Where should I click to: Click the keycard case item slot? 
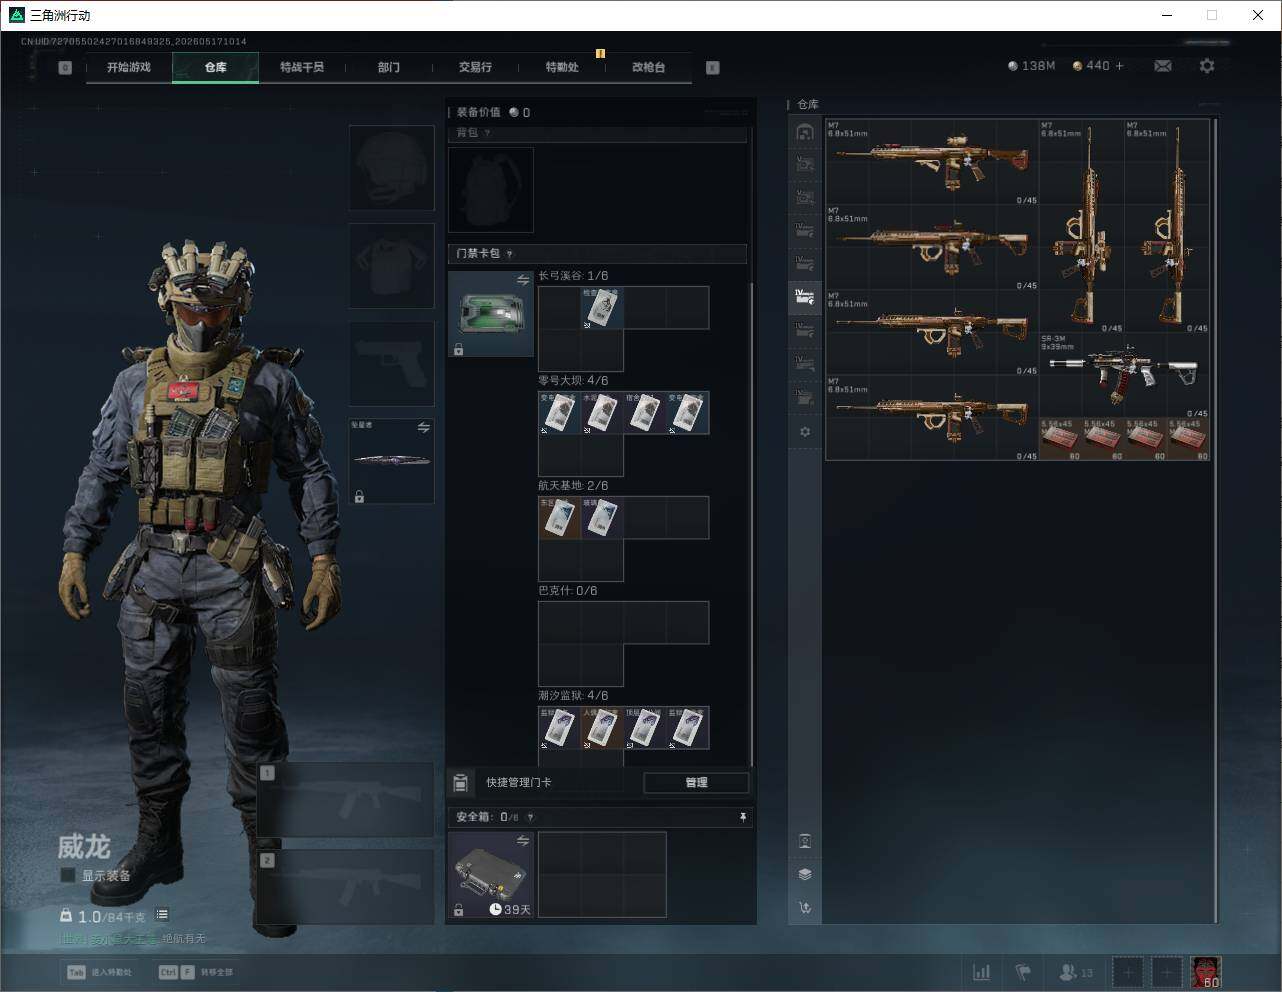tap(491, 314)
